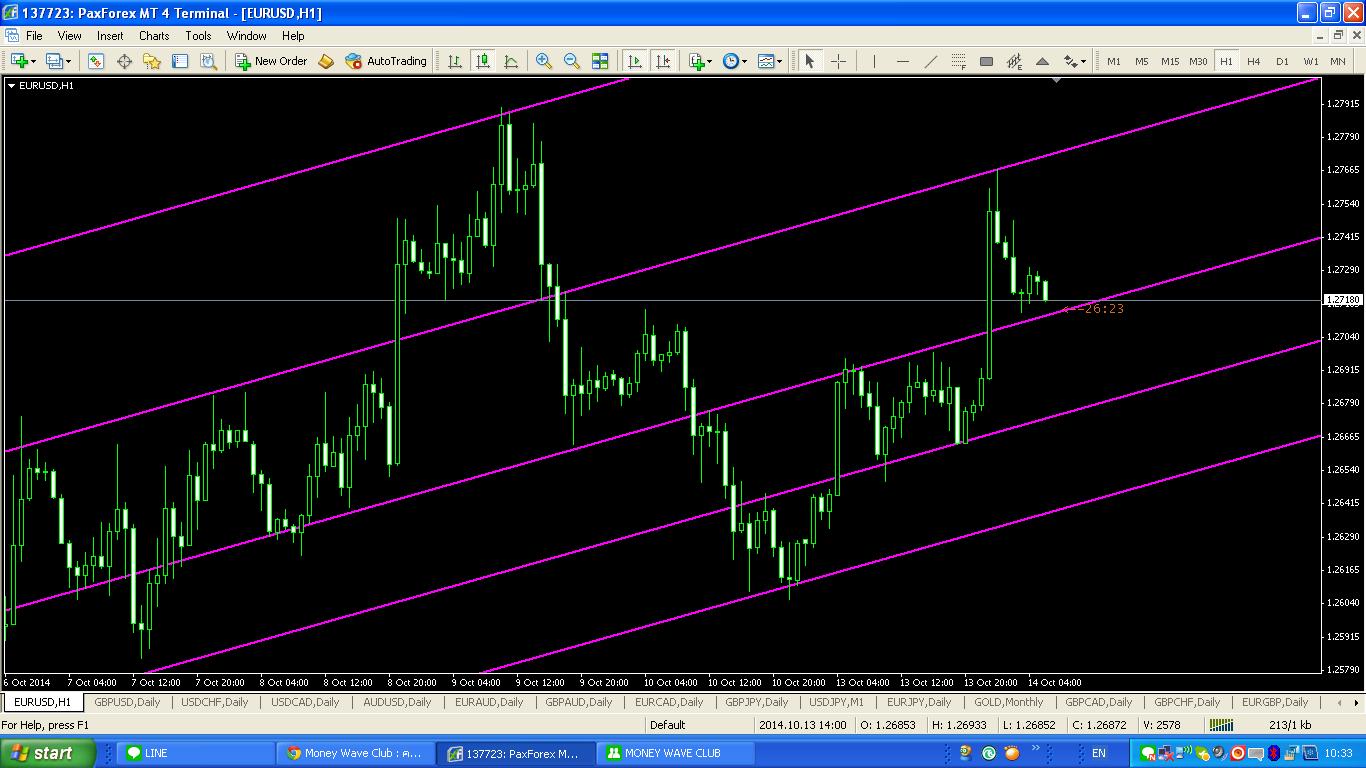The width and height of the screenshot is (1366, 768).
Task: Switch to USDJPY,M1 chart tab
Action: pos(836,702)
